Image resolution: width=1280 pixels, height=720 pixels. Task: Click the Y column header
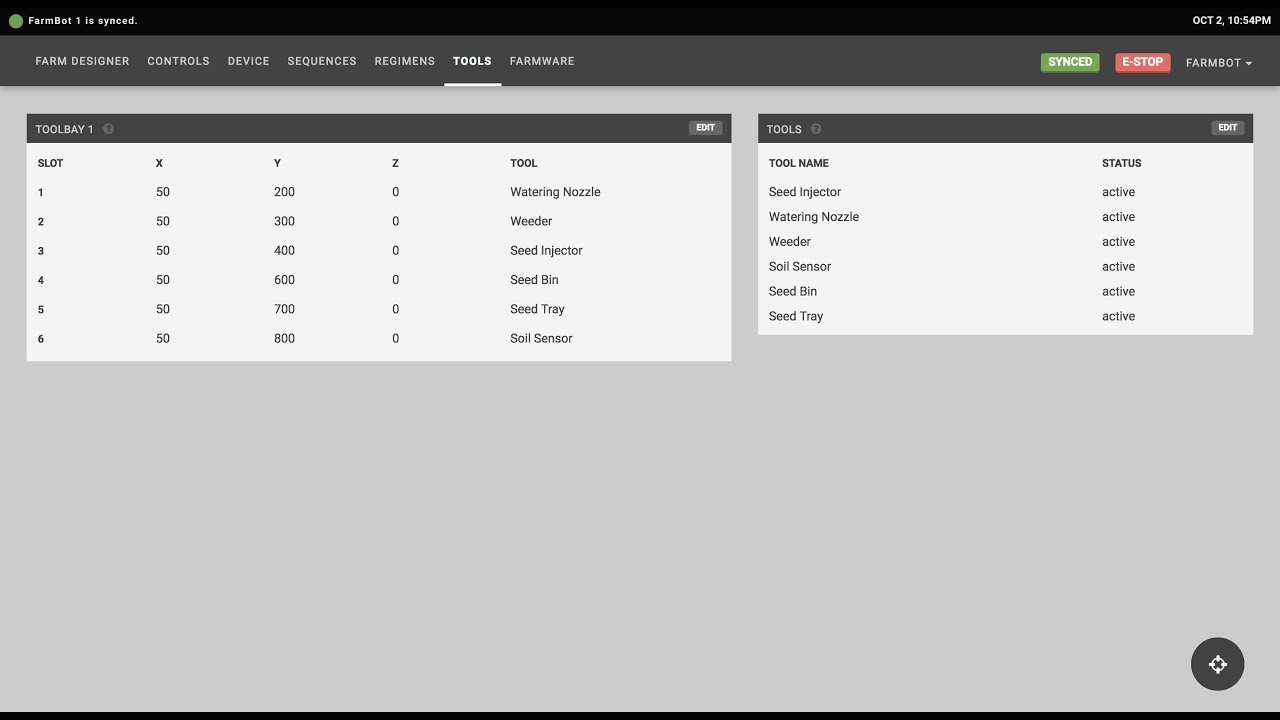277,163
